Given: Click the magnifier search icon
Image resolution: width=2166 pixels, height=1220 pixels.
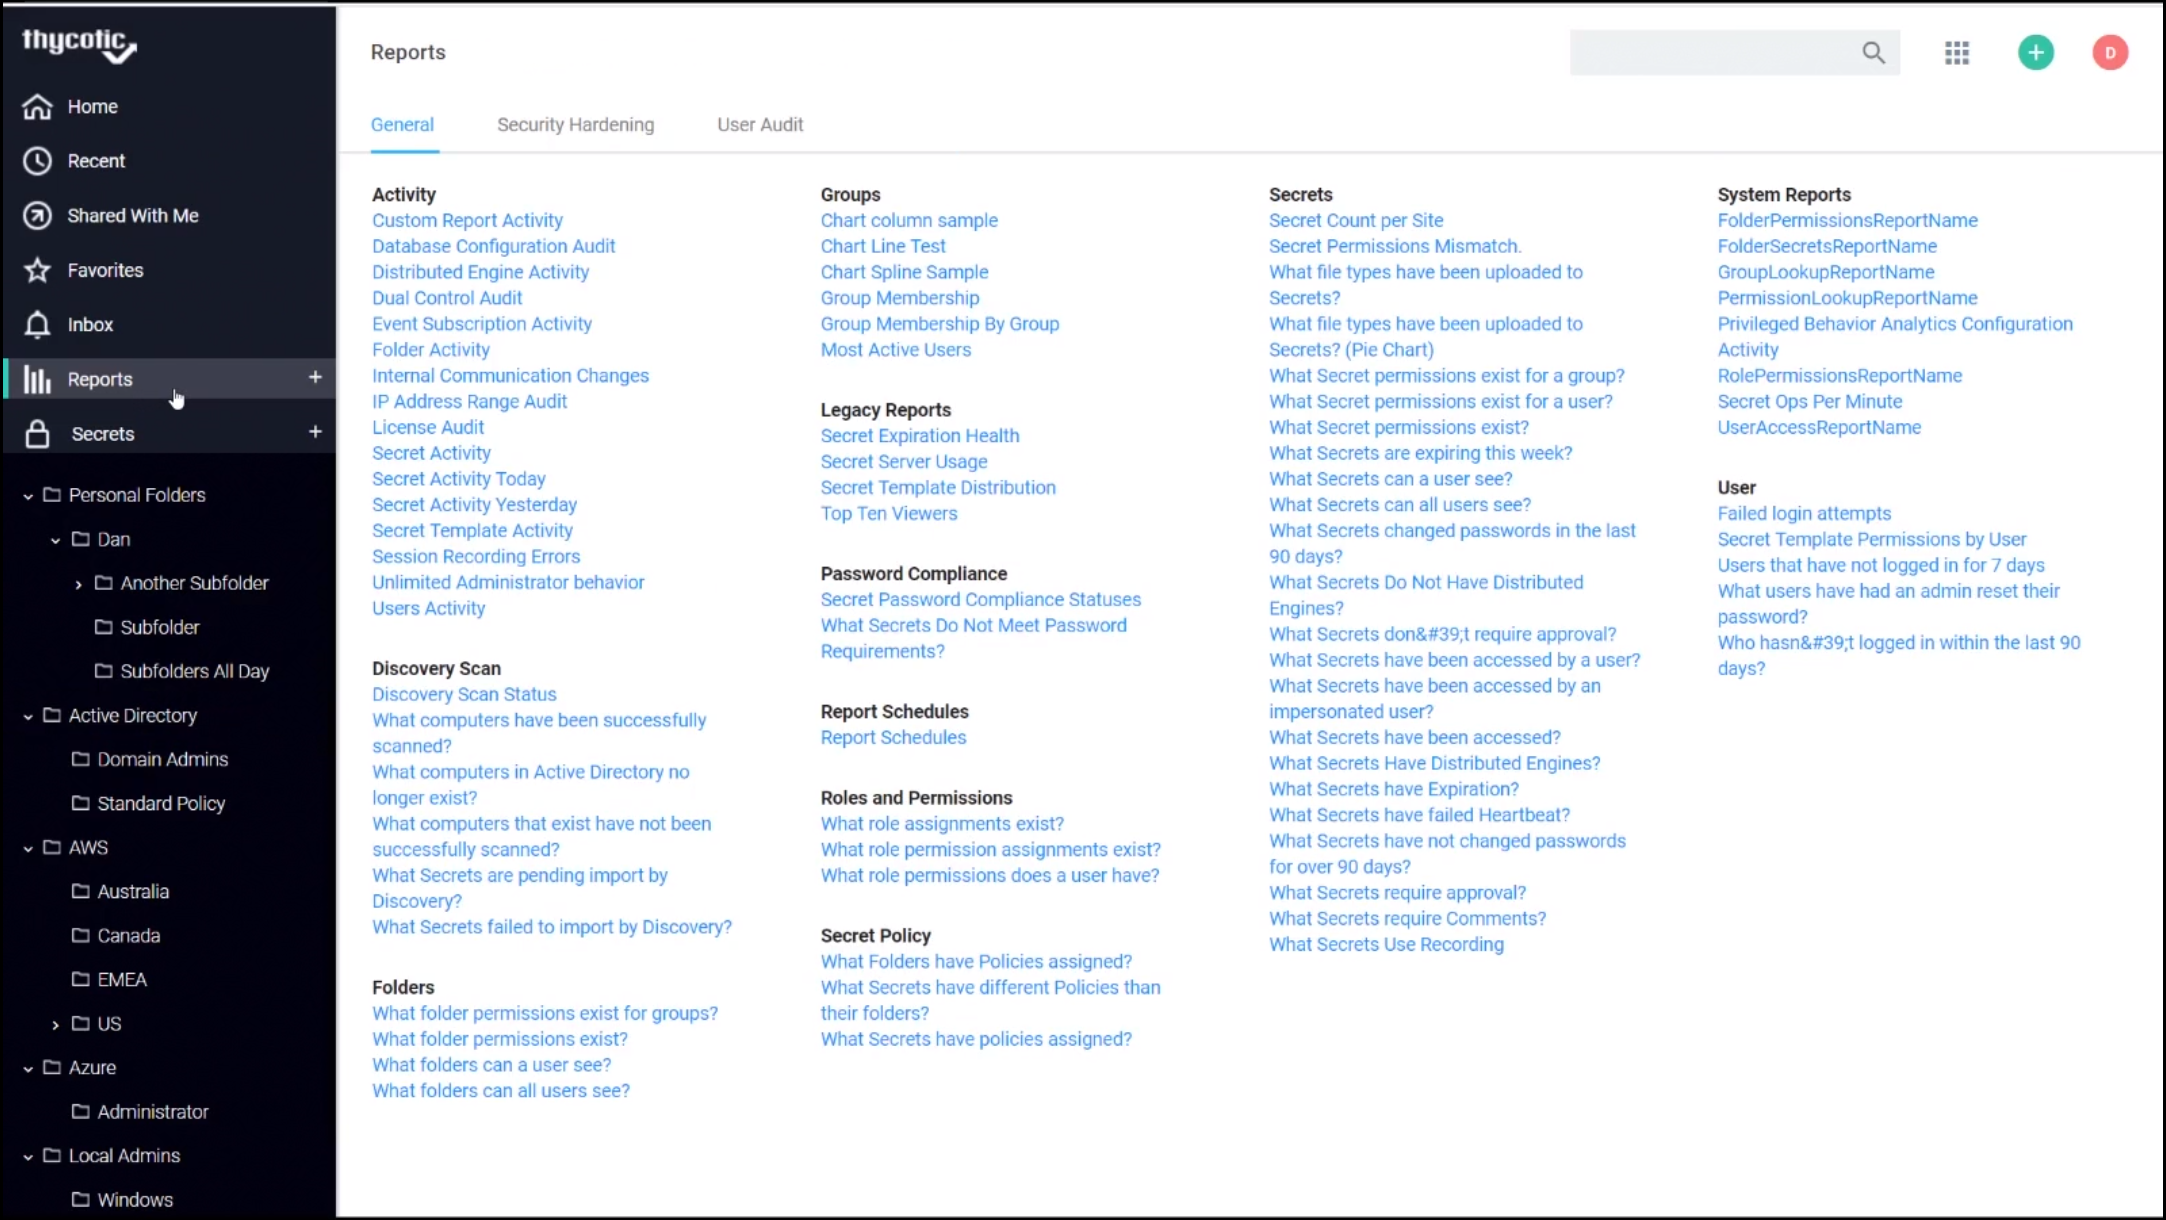Looking at the screenshot, I should click(1873, 53).
